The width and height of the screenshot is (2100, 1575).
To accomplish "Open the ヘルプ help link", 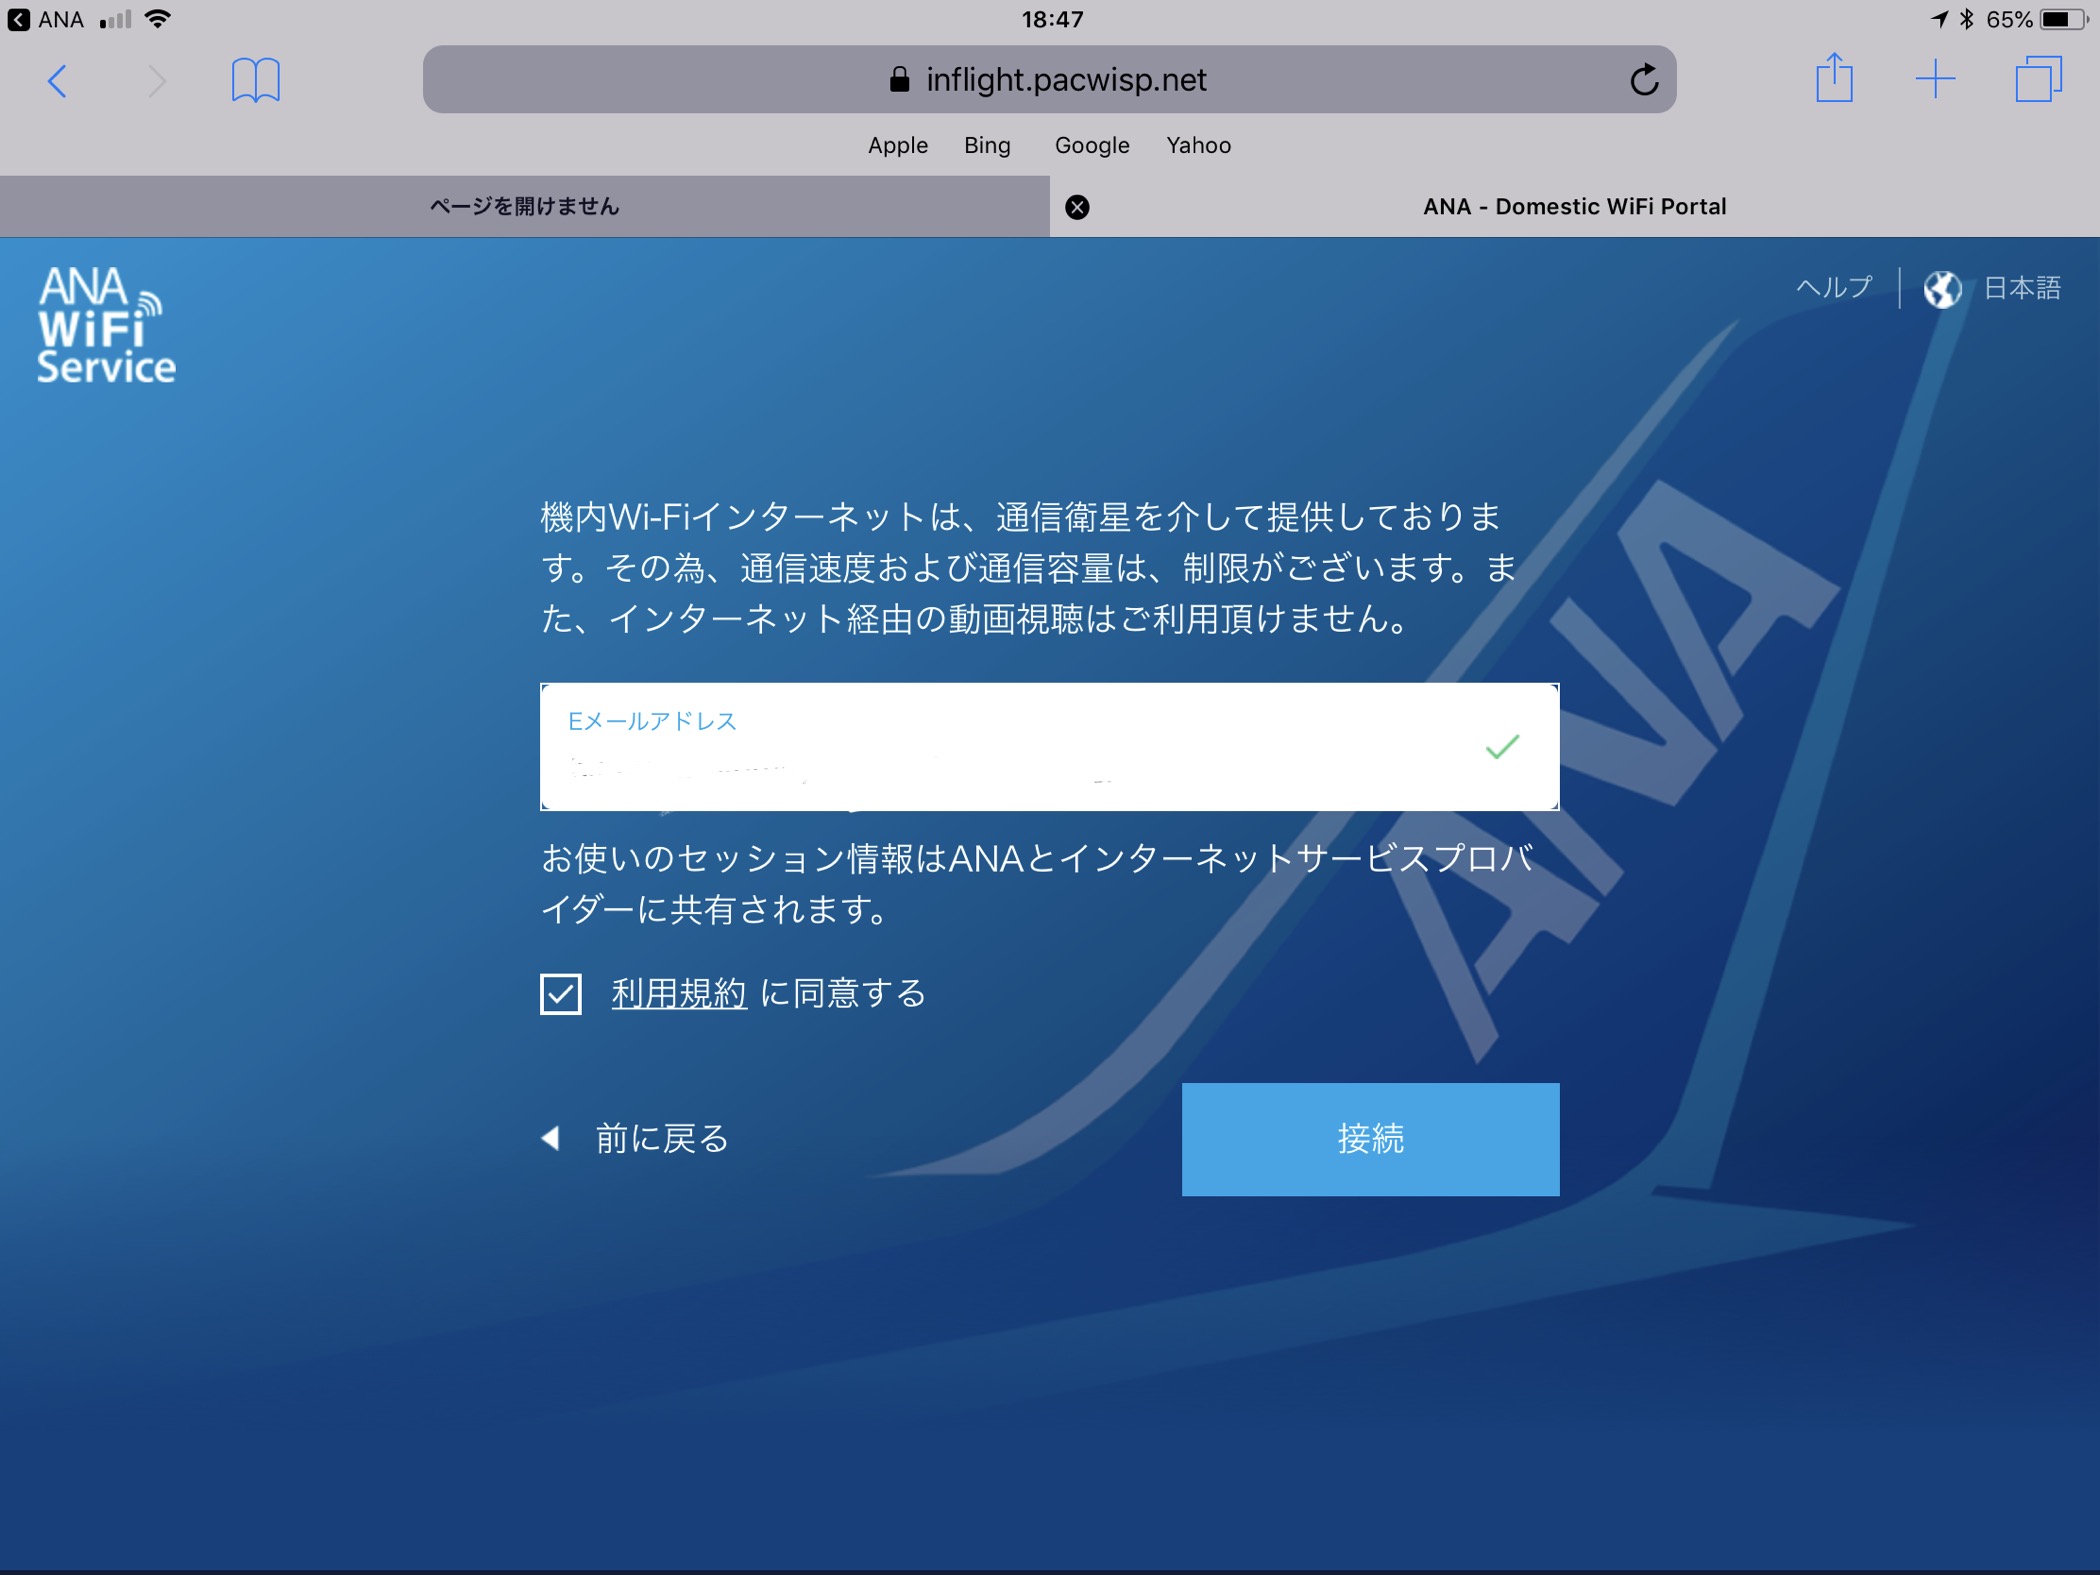I will tap(1834, 288).
